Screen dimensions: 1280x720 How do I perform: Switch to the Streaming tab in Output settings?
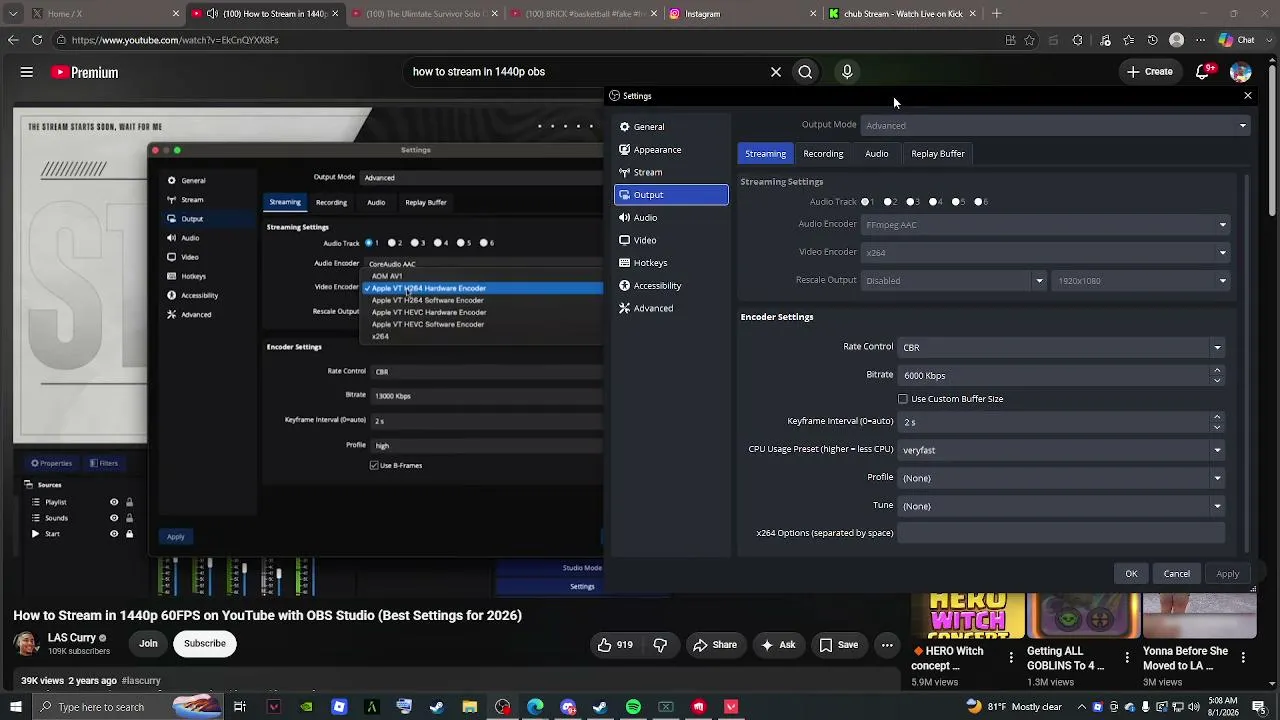tap(765, 154)
